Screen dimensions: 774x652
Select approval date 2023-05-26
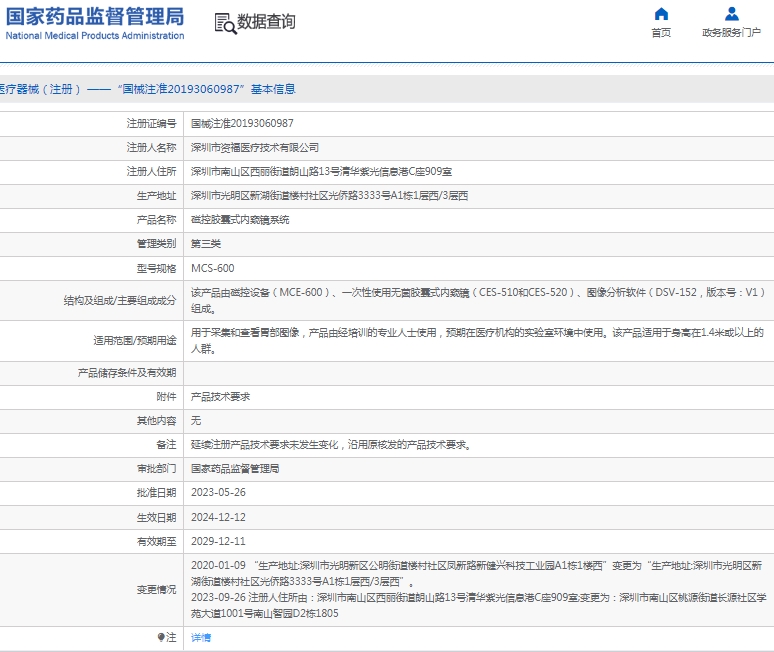[218, 493]
